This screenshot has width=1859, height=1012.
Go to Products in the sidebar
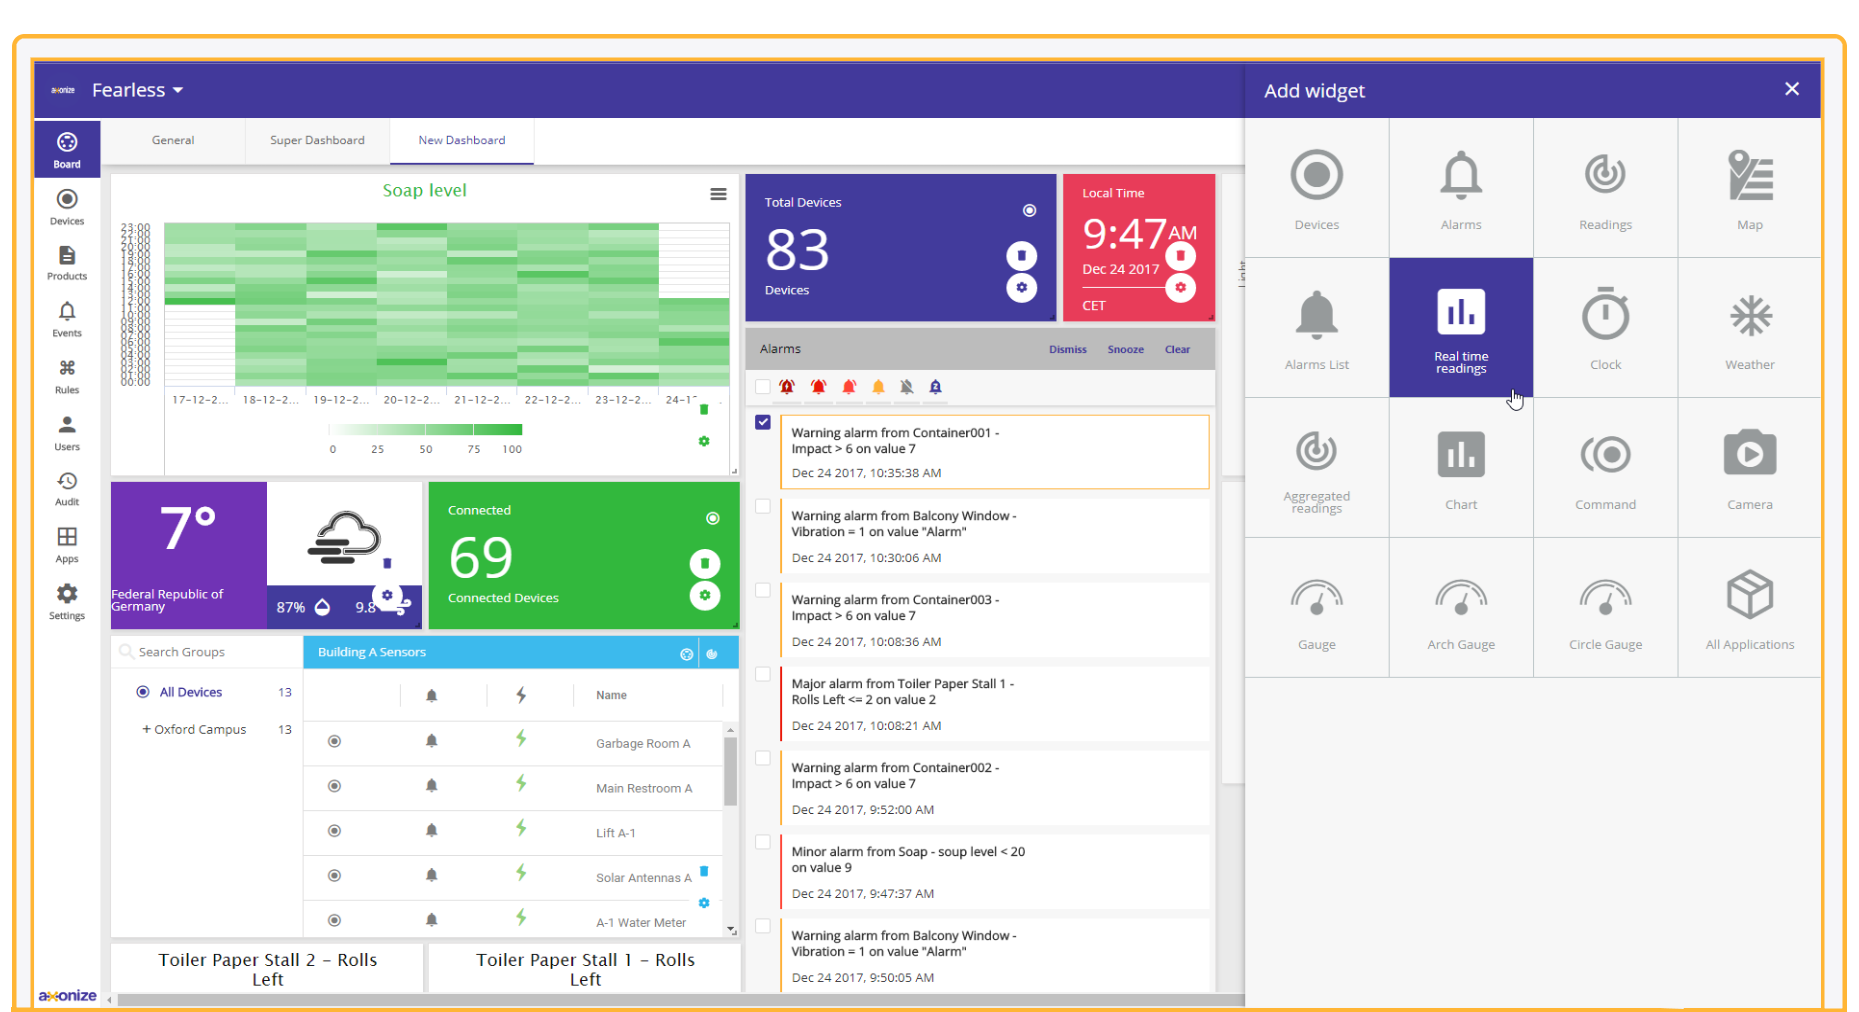[x=67, y=263]
